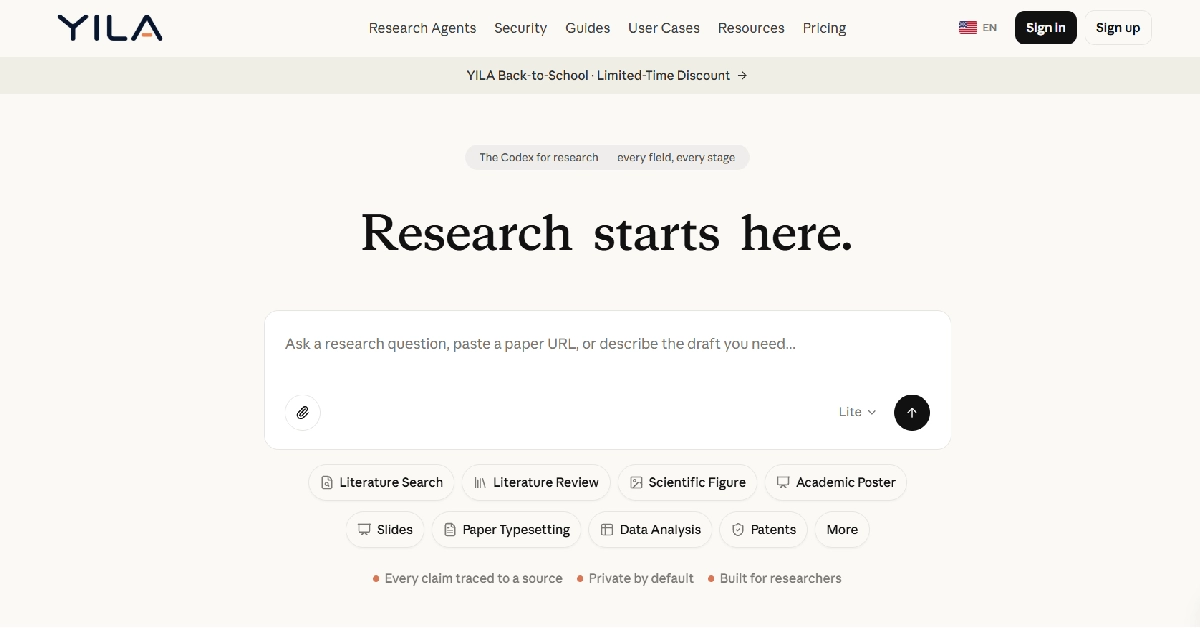The image size is (1200, 628).
Task: Click the Sign up button
Action: pos(1117,28)
